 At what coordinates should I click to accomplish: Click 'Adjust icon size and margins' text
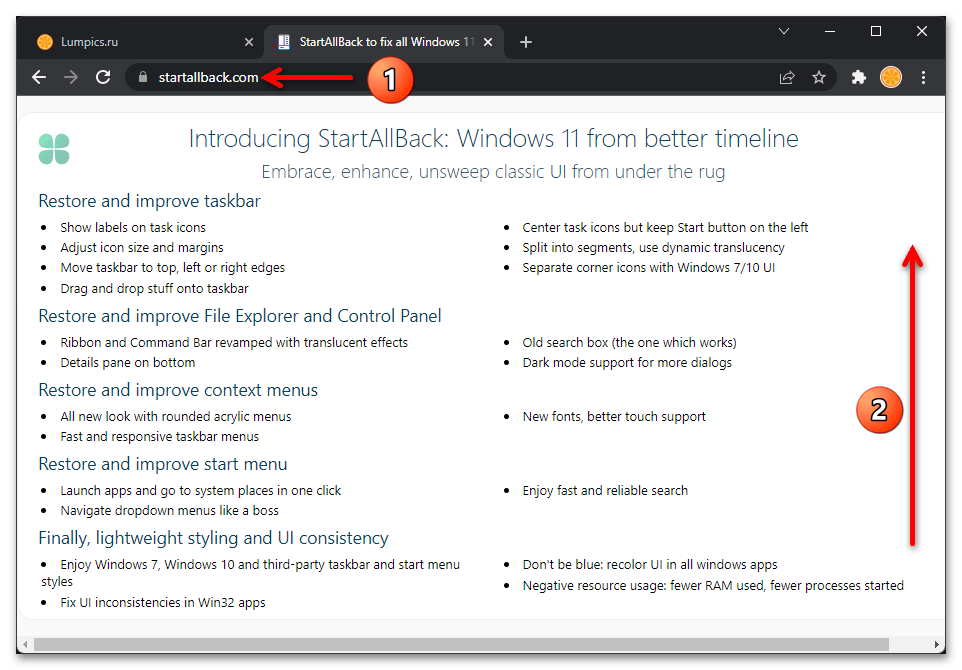pos(142,248)
